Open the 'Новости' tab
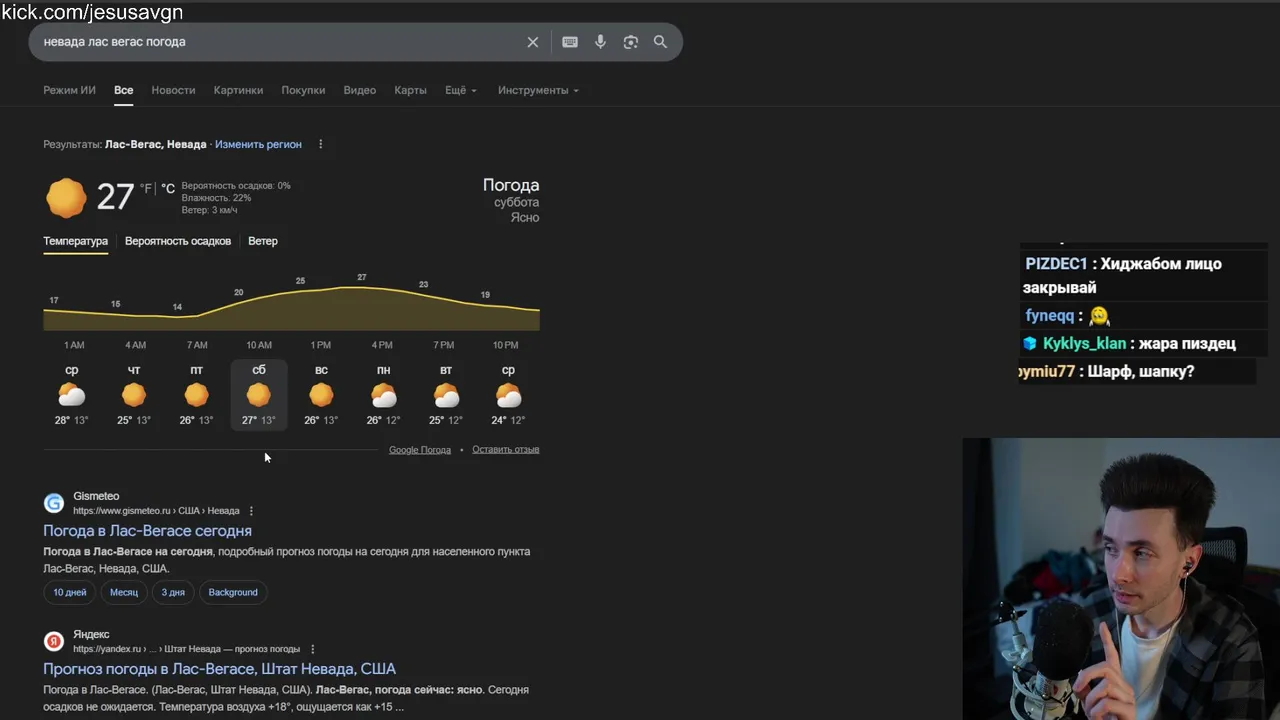1280x720 pixels. pyautogui.click(x=173, y=90)
